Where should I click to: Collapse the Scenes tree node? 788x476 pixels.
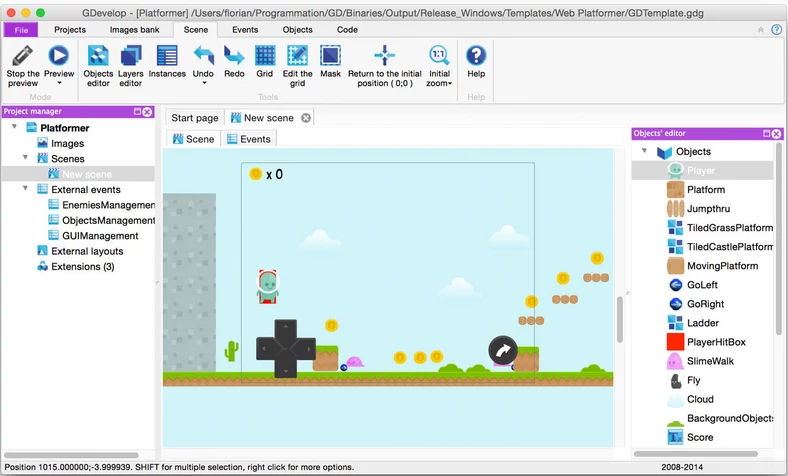pyautogui.click(x=26, y=158)
